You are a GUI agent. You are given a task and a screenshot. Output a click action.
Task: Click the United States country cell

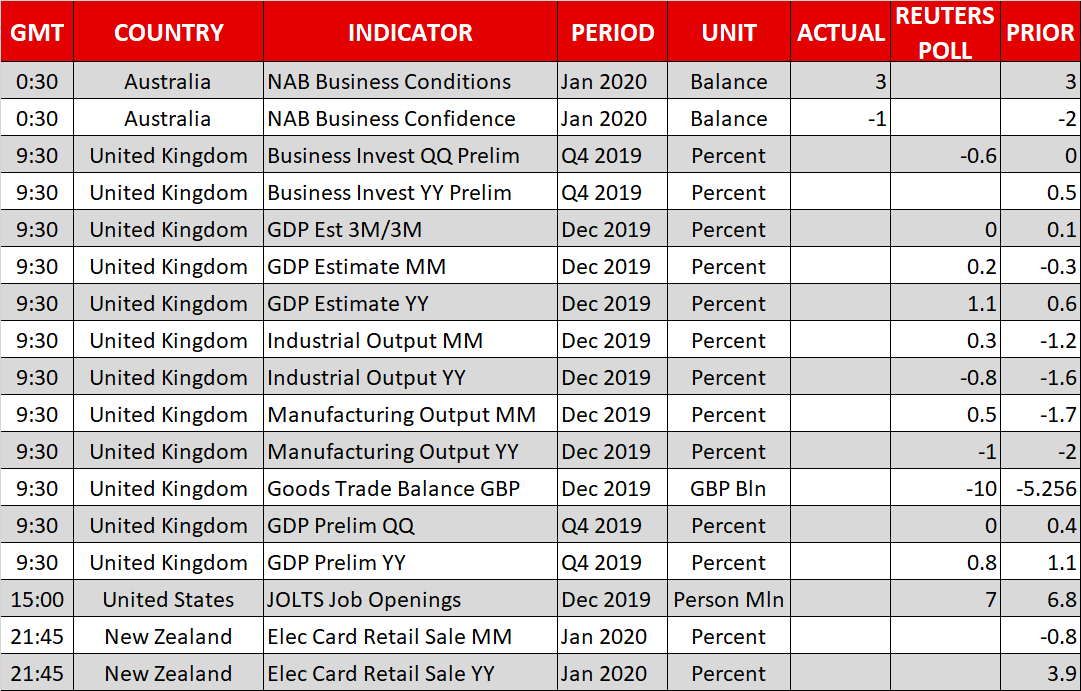[x=168, y=600]
